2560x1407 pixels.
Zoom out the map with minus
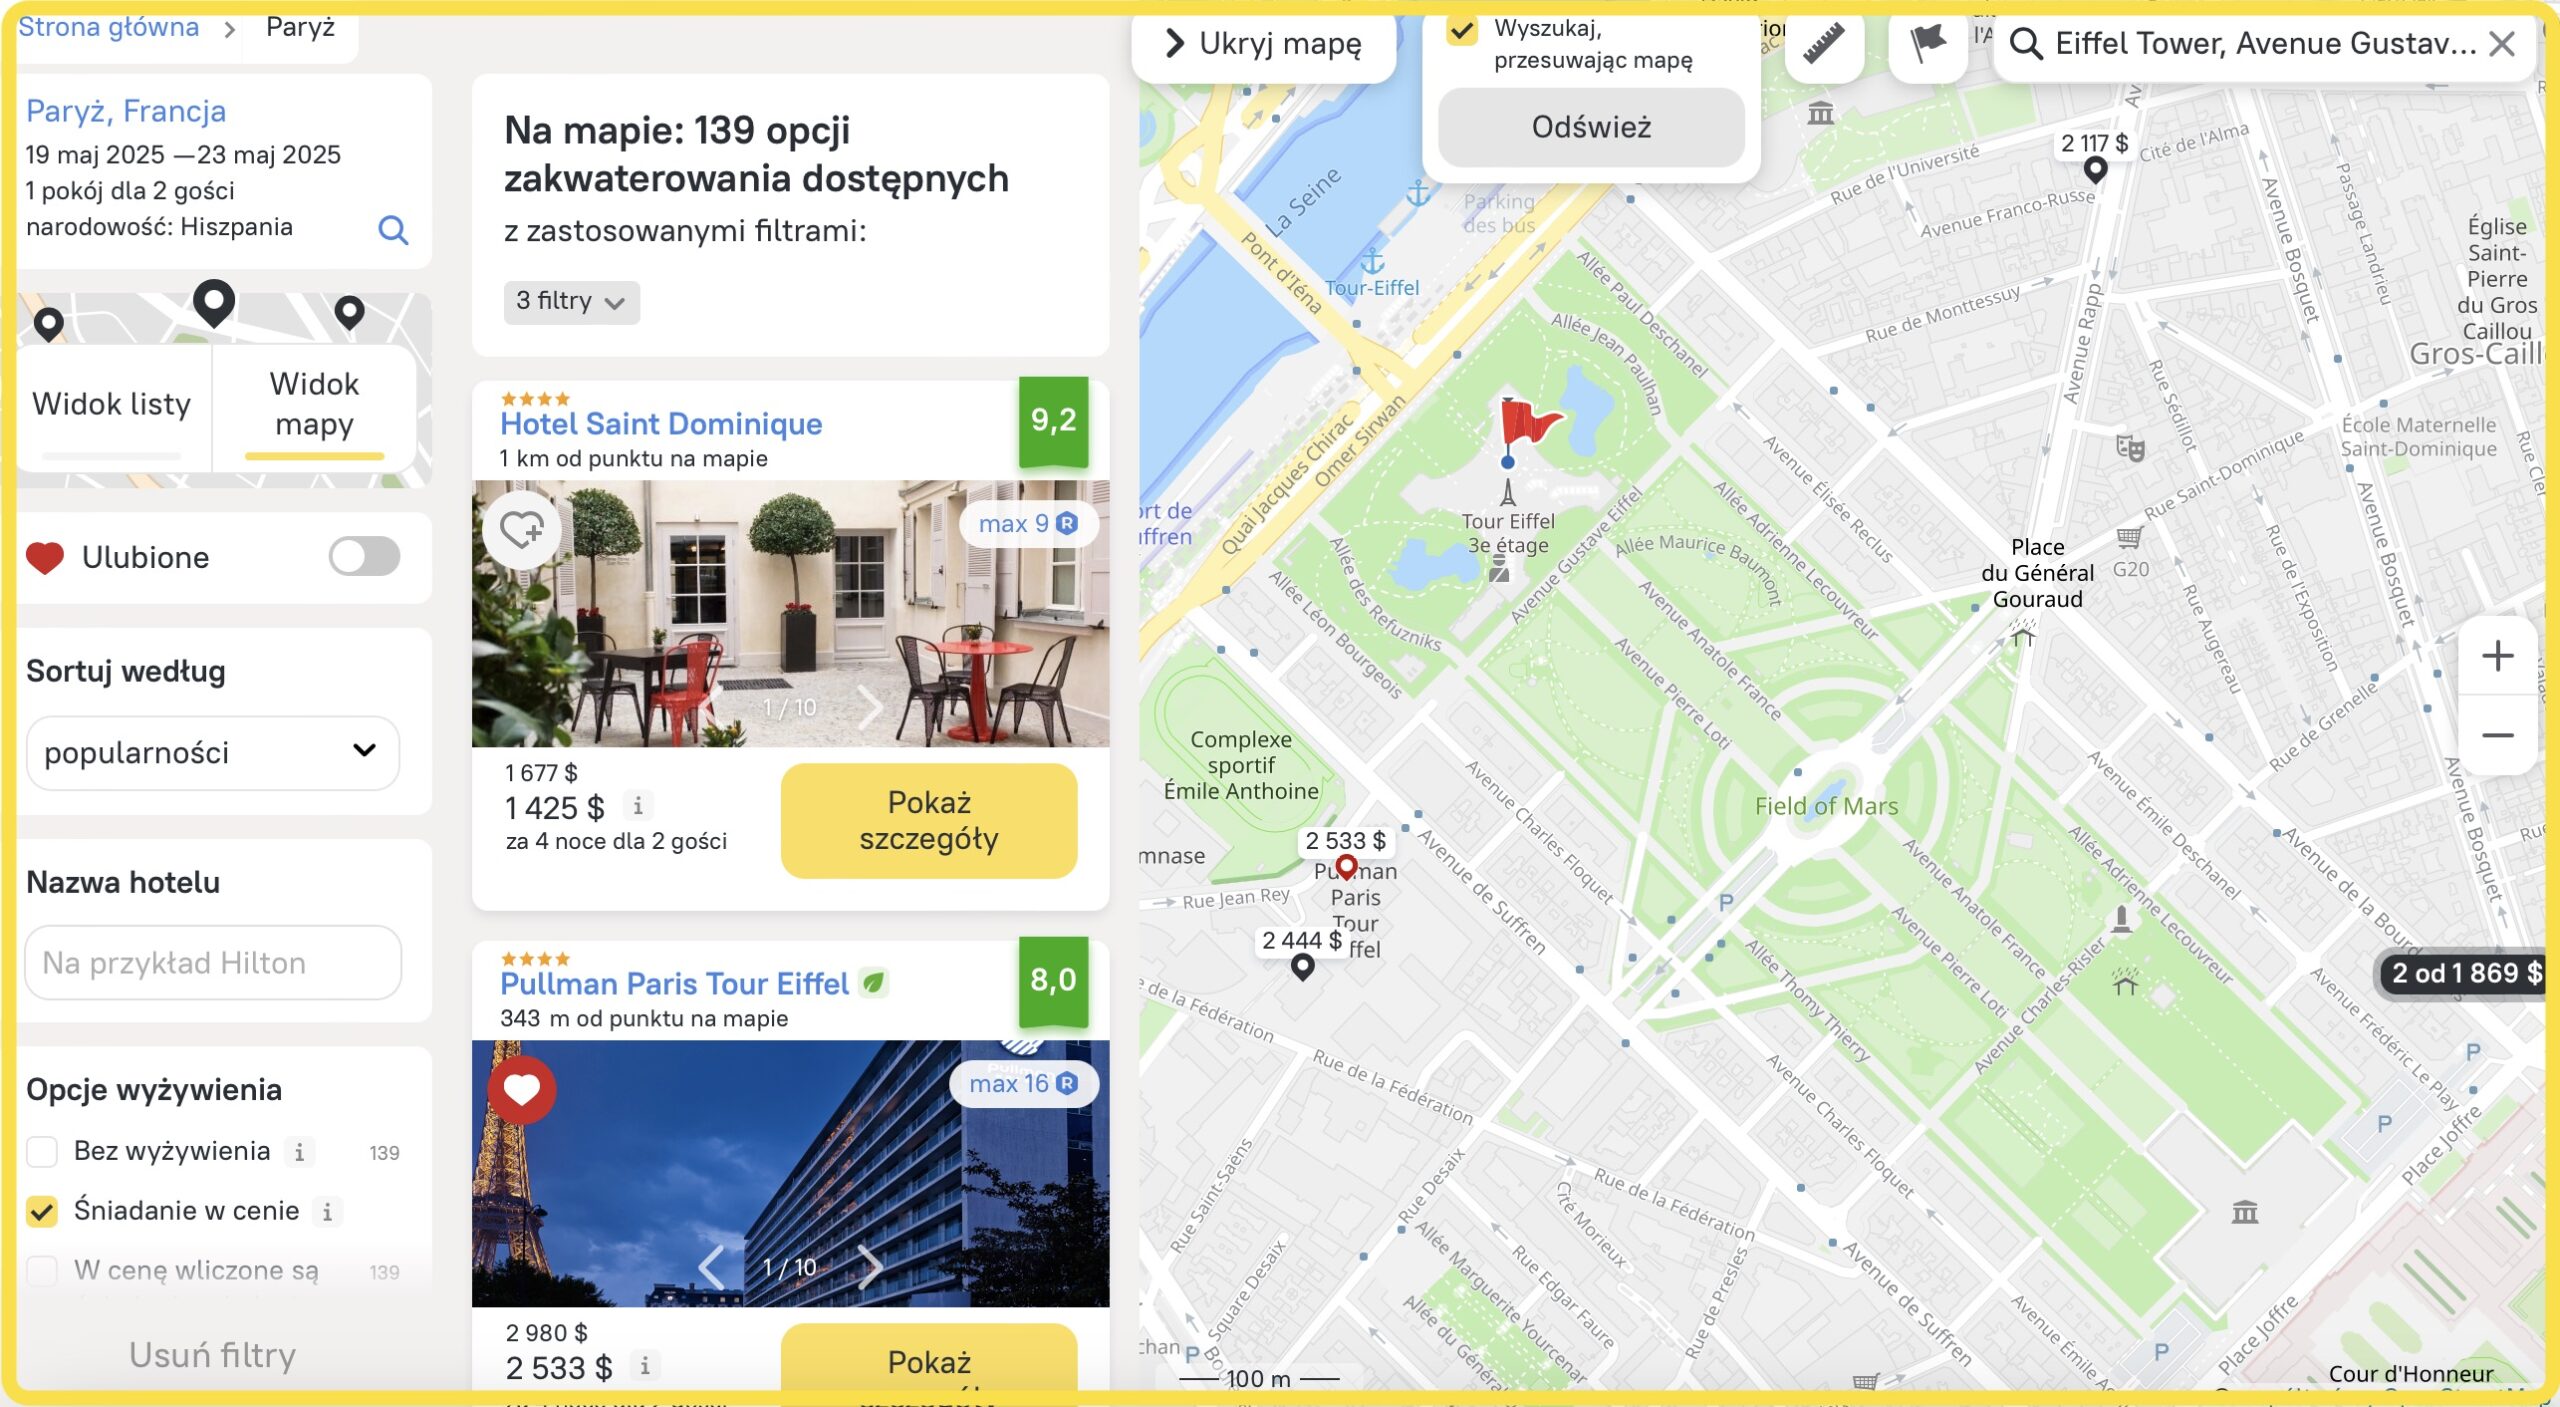click(x=2498, y=736)
